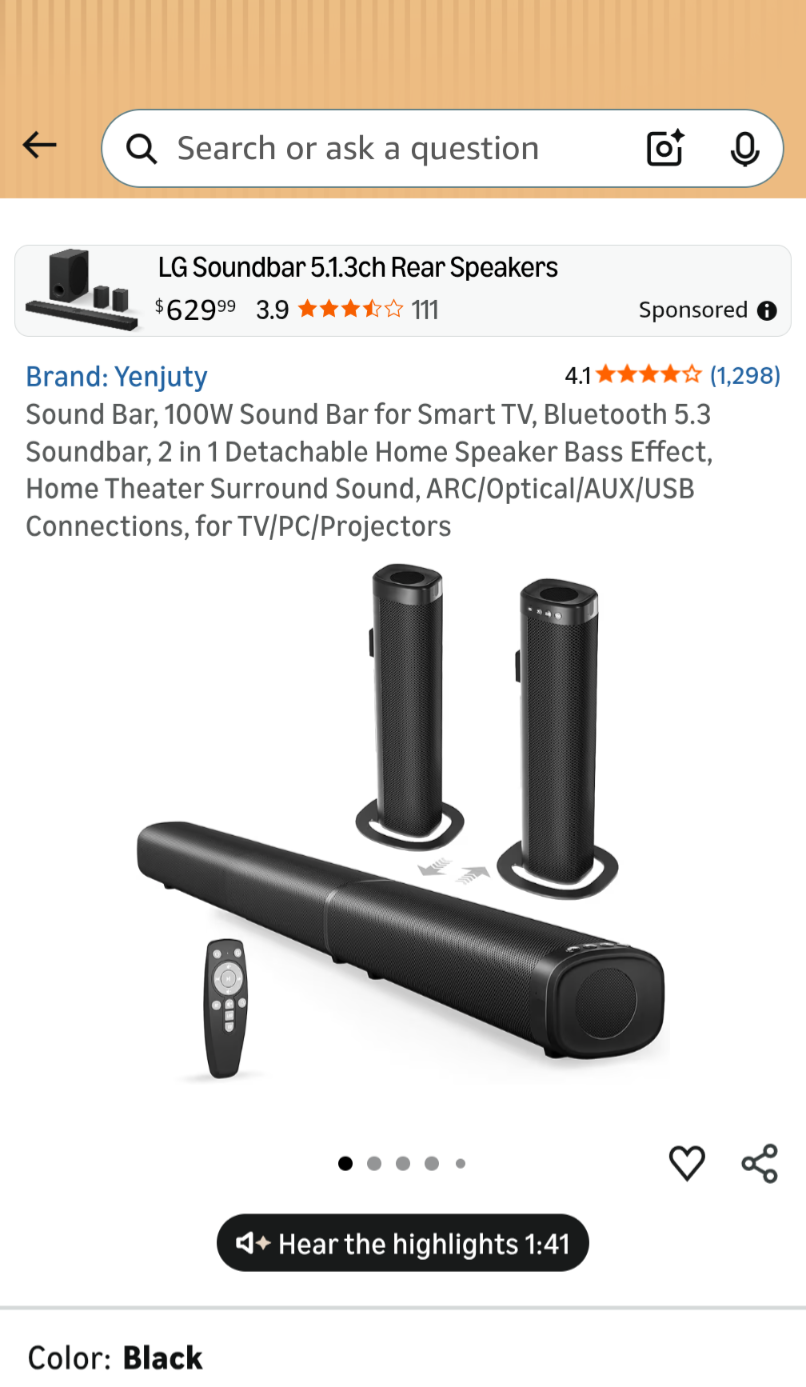Open the 1,298 reviews count link
Viewport: 806px width, 1387px height.
point(745,375)
